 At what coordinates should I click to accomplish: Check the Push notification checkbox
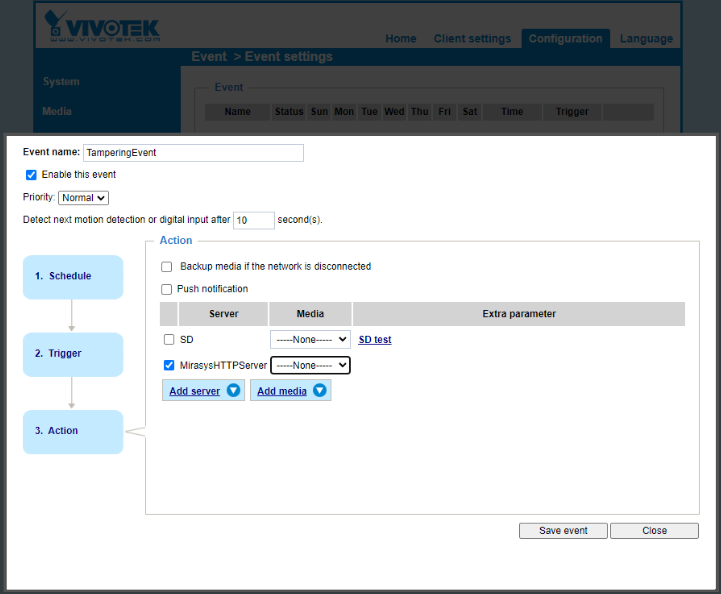pos(167,289)
